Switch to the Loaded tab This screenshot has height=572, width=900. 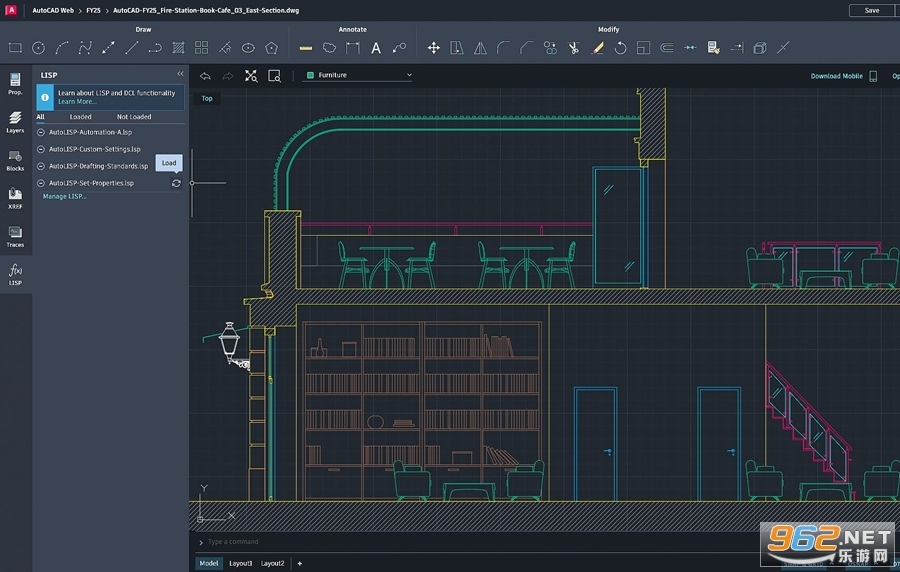[80, 116]
